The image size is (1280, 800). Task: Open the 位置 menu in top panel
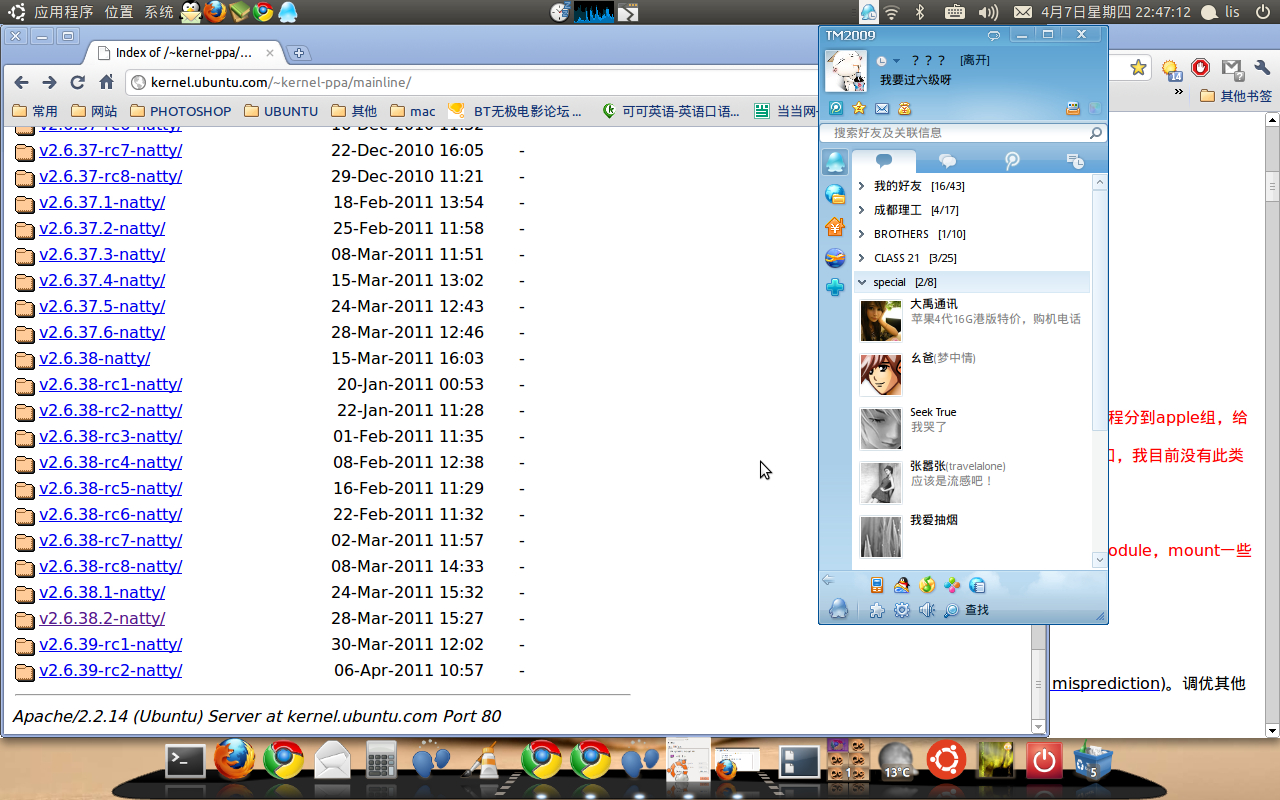point(119,12)
